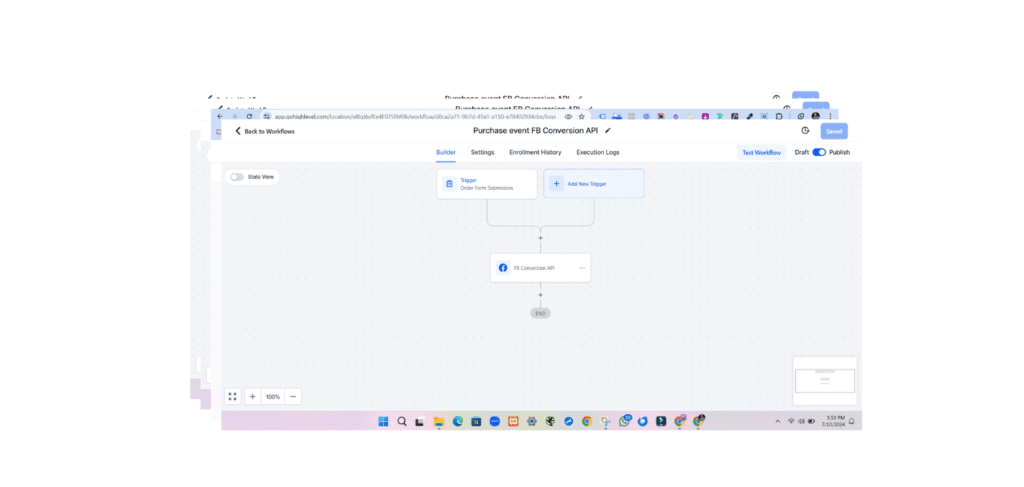This screenshot has height=487, width=1024.
Task: Open Windows taskbar search
Action: click(x=402, y=421)
